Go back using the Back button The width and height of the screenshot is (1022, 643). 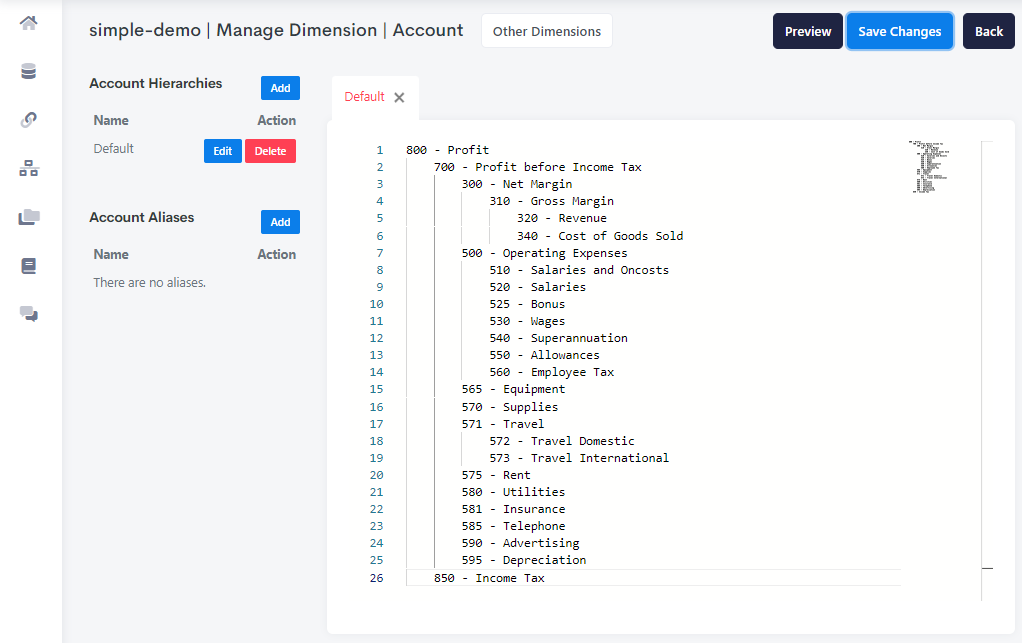click(x=988, y=31)
